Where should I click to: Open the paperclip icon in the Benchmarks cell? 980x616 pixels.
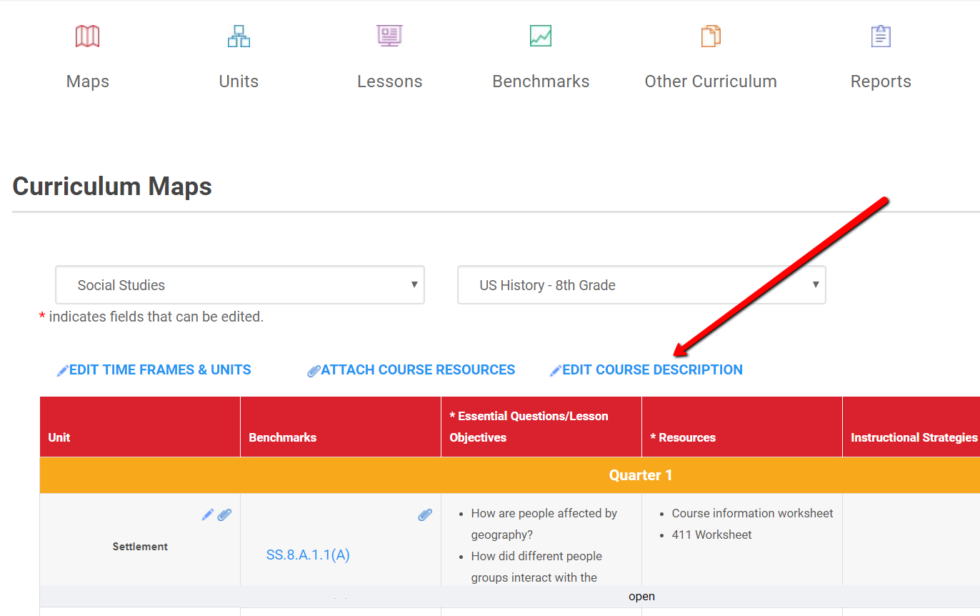coord(425,514)
